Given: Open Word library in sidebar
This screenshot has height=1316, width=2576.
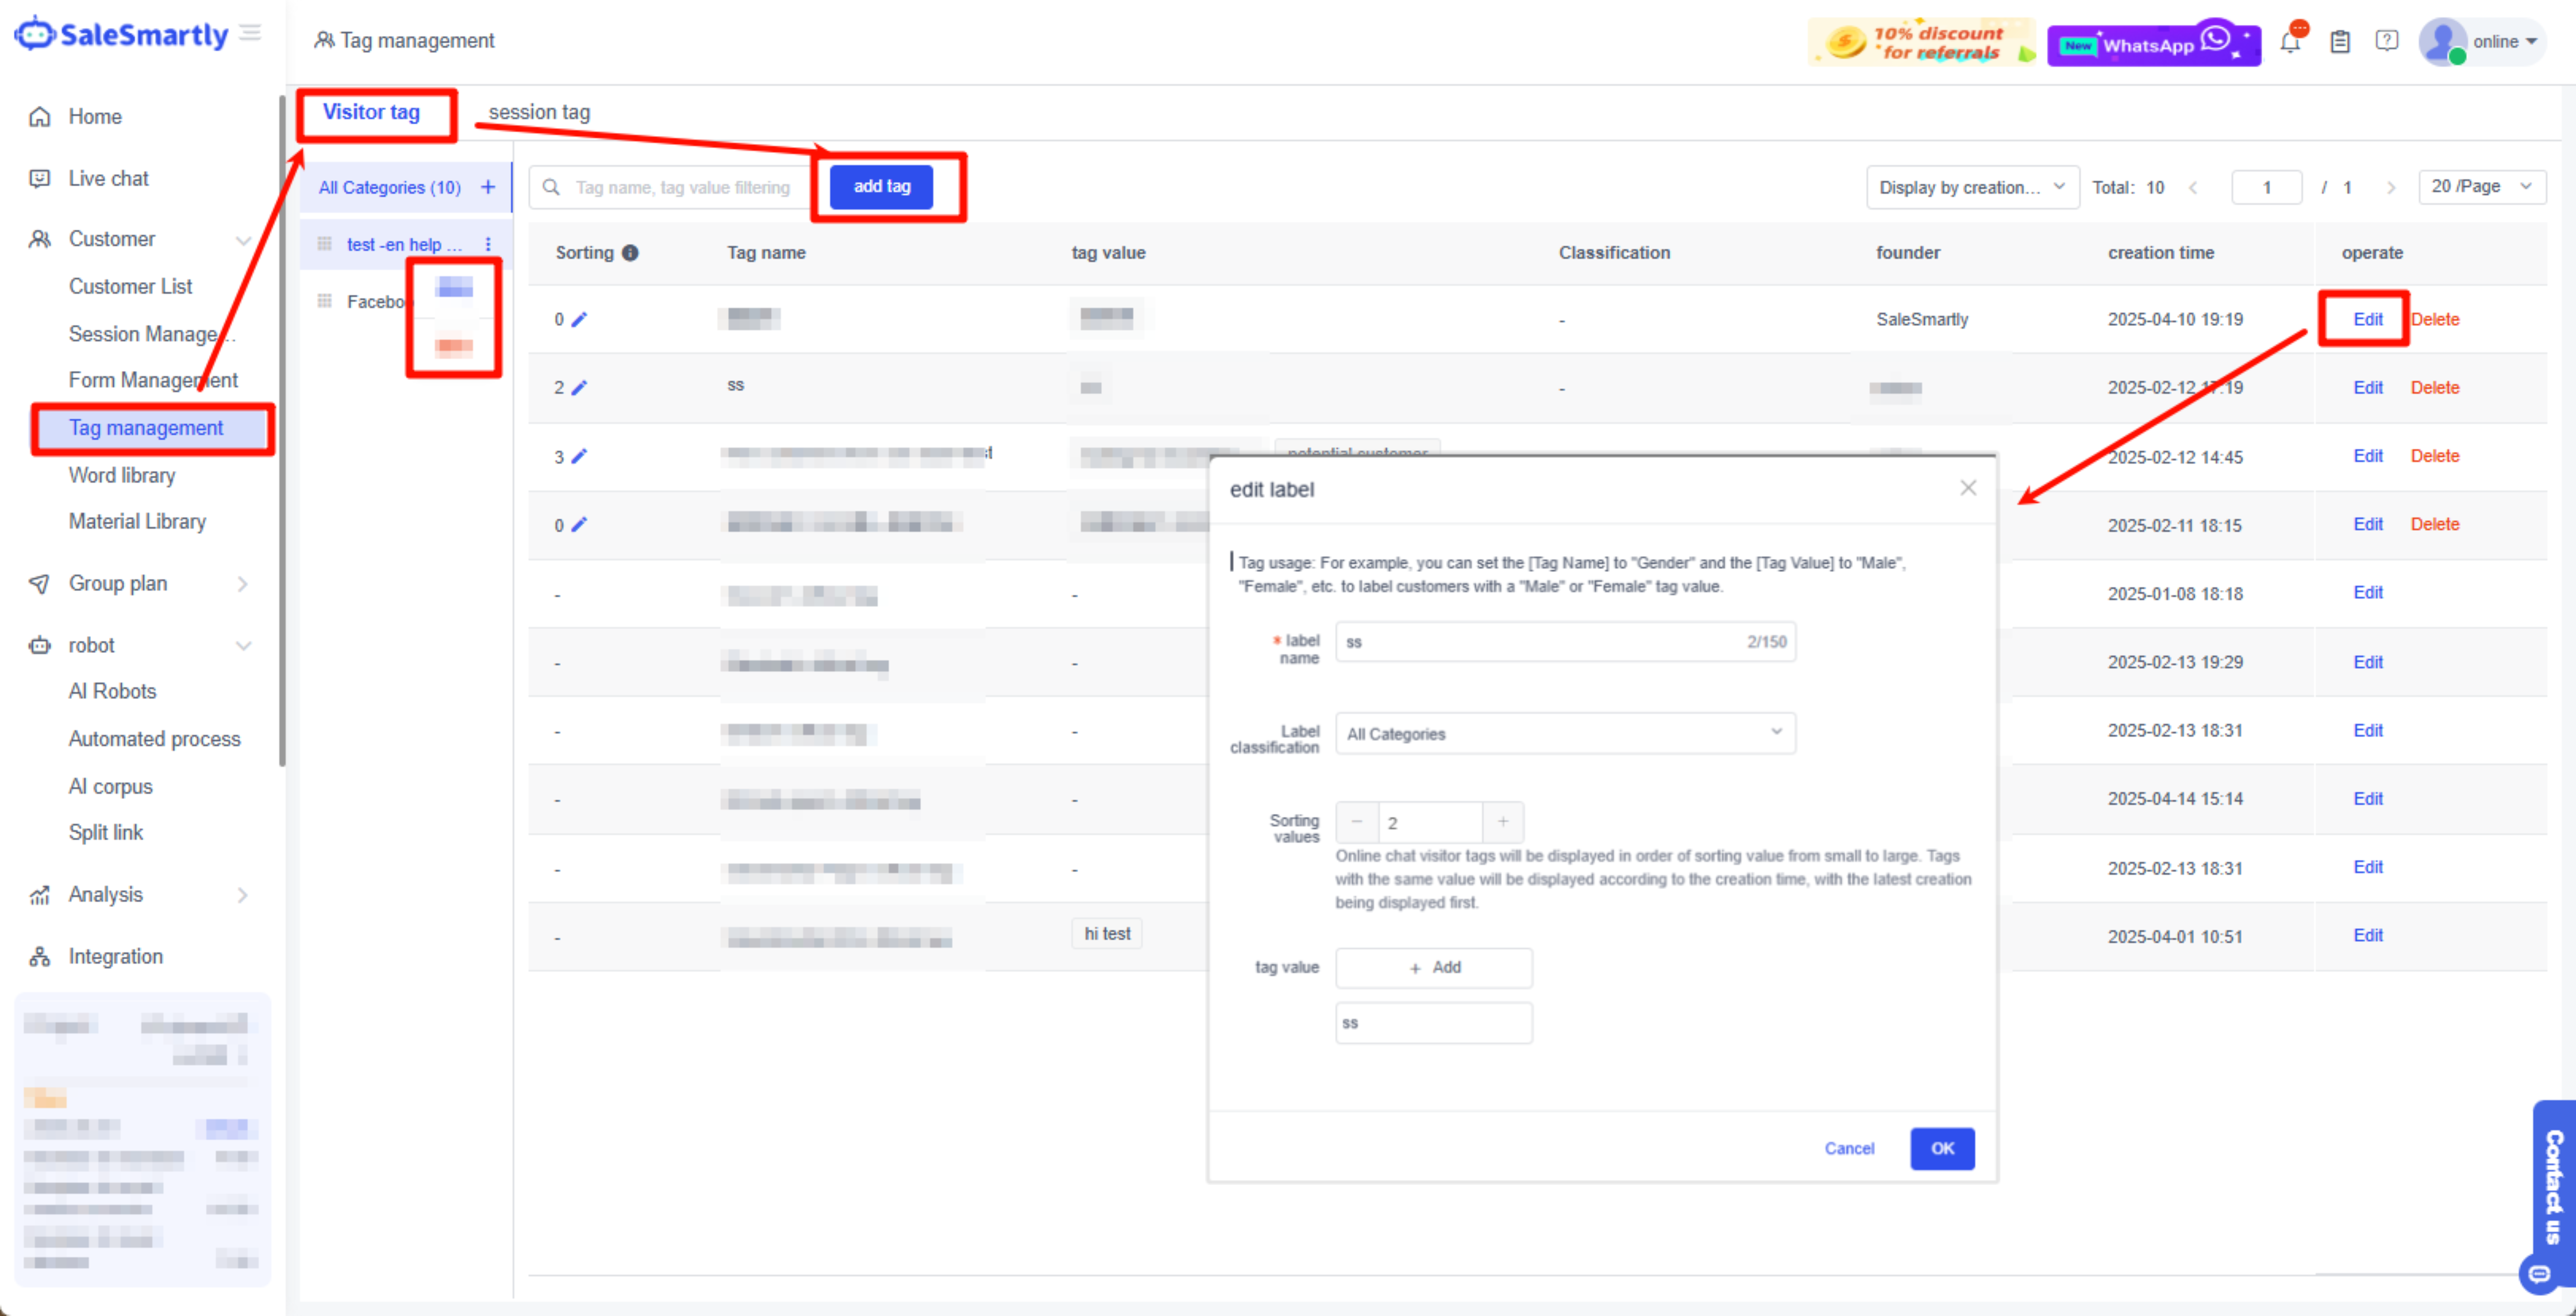Looking at the screenshot, I should click(x=122, y=475).
